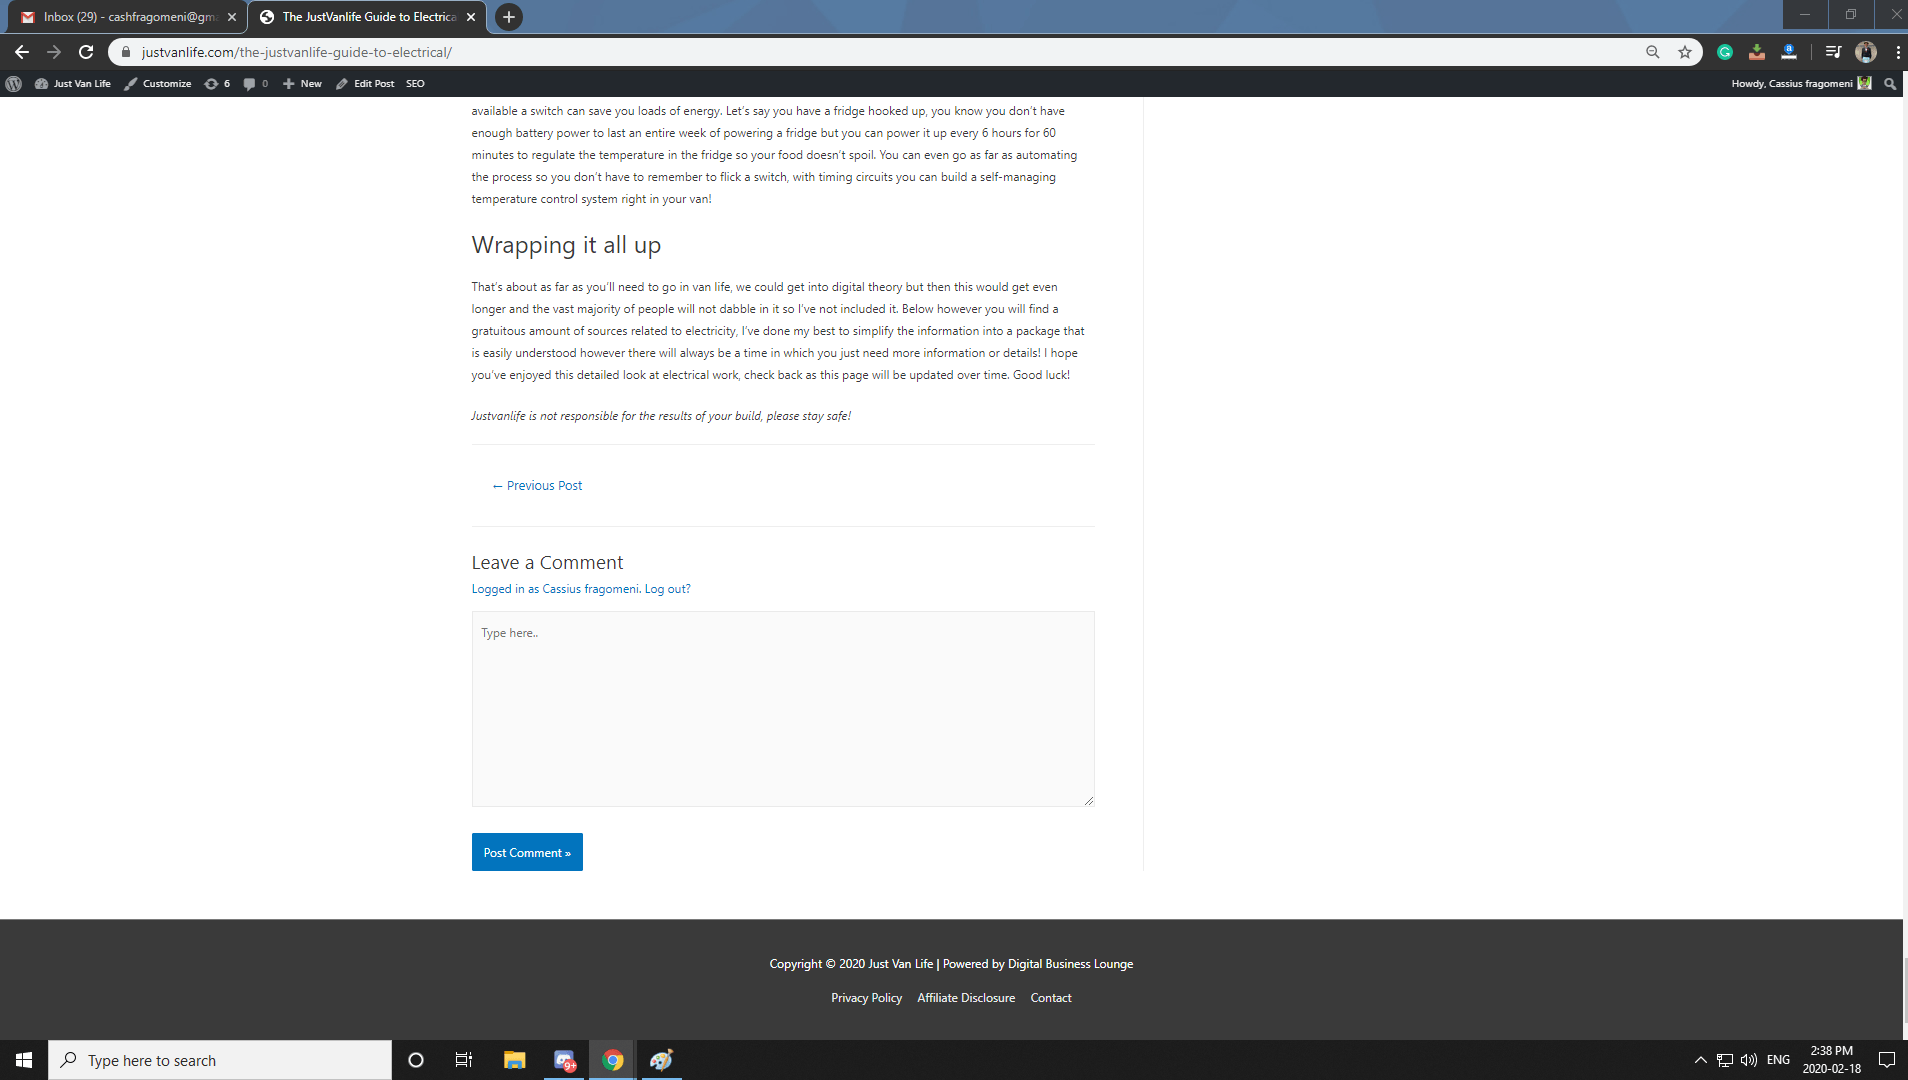Click the admin bar search magnifier
Viewport: 1908px width, 1080px height.
1890,84
